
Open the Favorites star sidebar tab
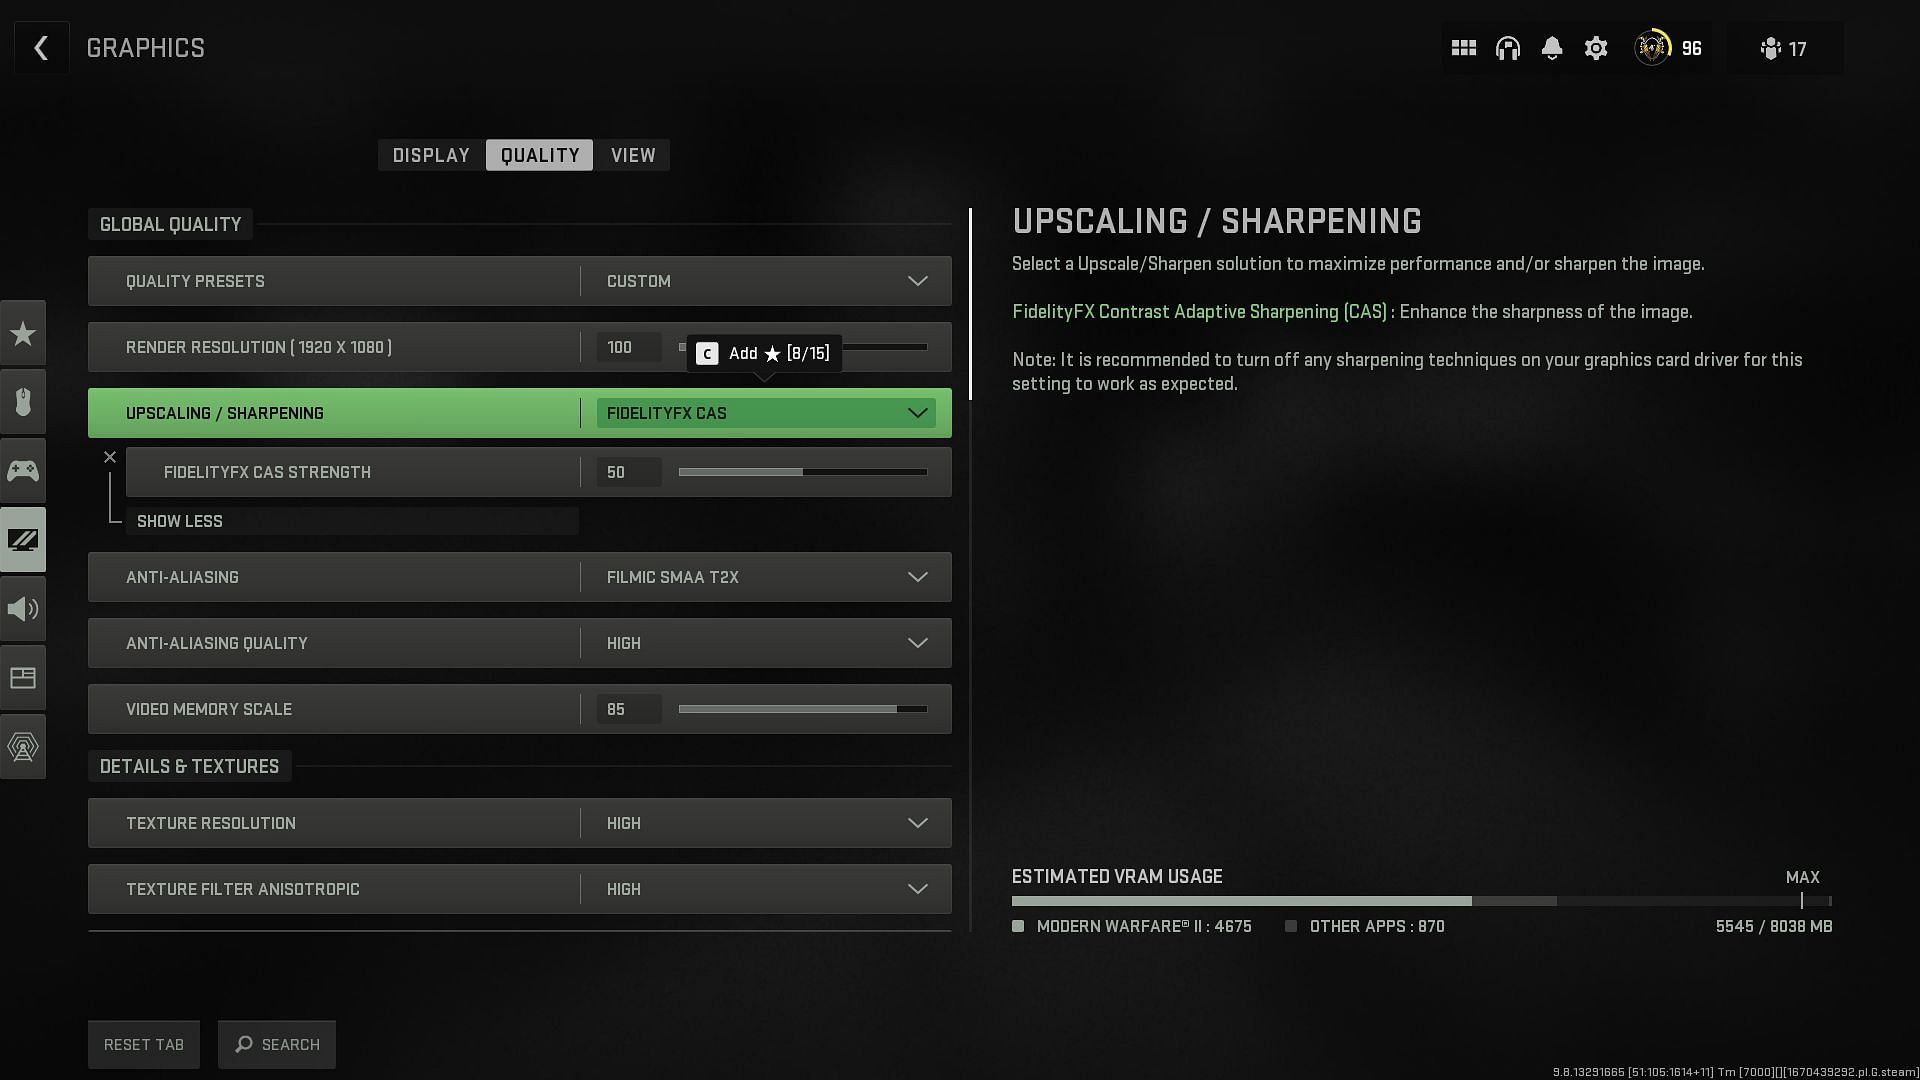(23, 333)
